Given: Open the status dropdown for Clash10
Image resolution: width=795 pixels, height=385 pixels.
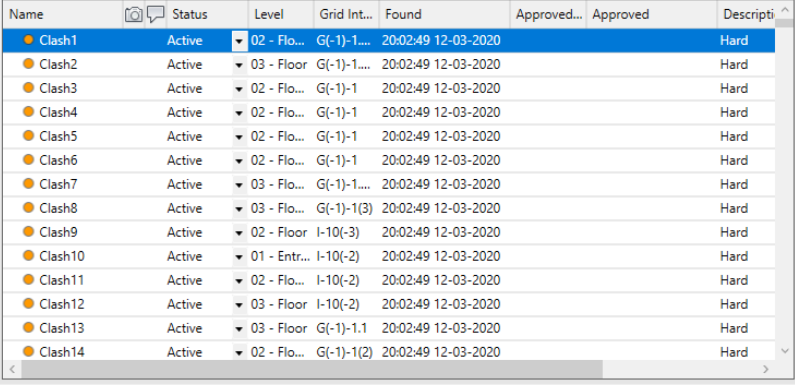Looking at the screenshot, I should [x=239, y=257].
